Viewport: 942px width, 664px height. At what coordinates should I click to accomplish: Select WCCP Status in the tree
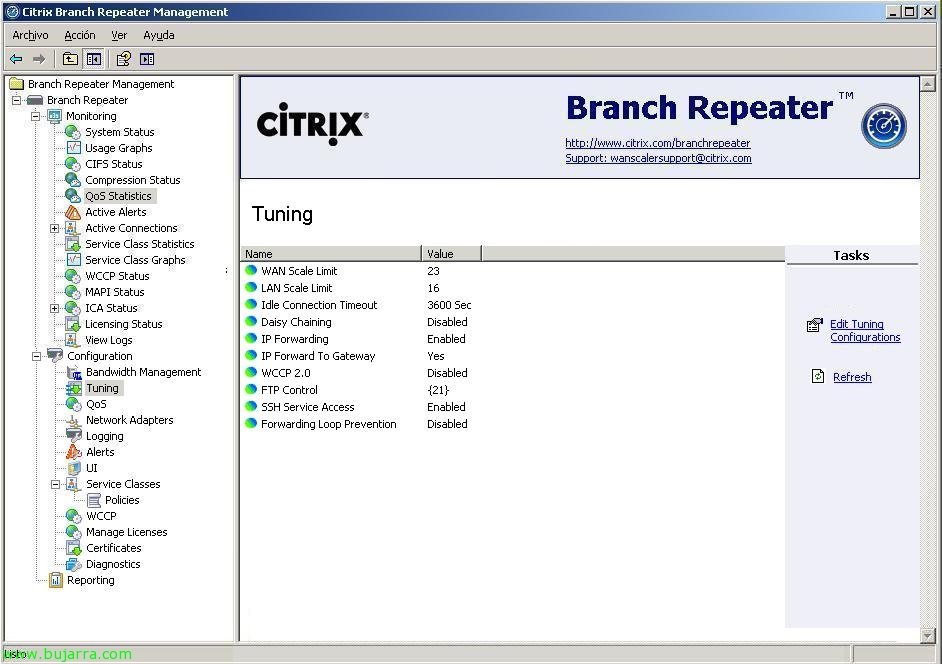point(117,276)
